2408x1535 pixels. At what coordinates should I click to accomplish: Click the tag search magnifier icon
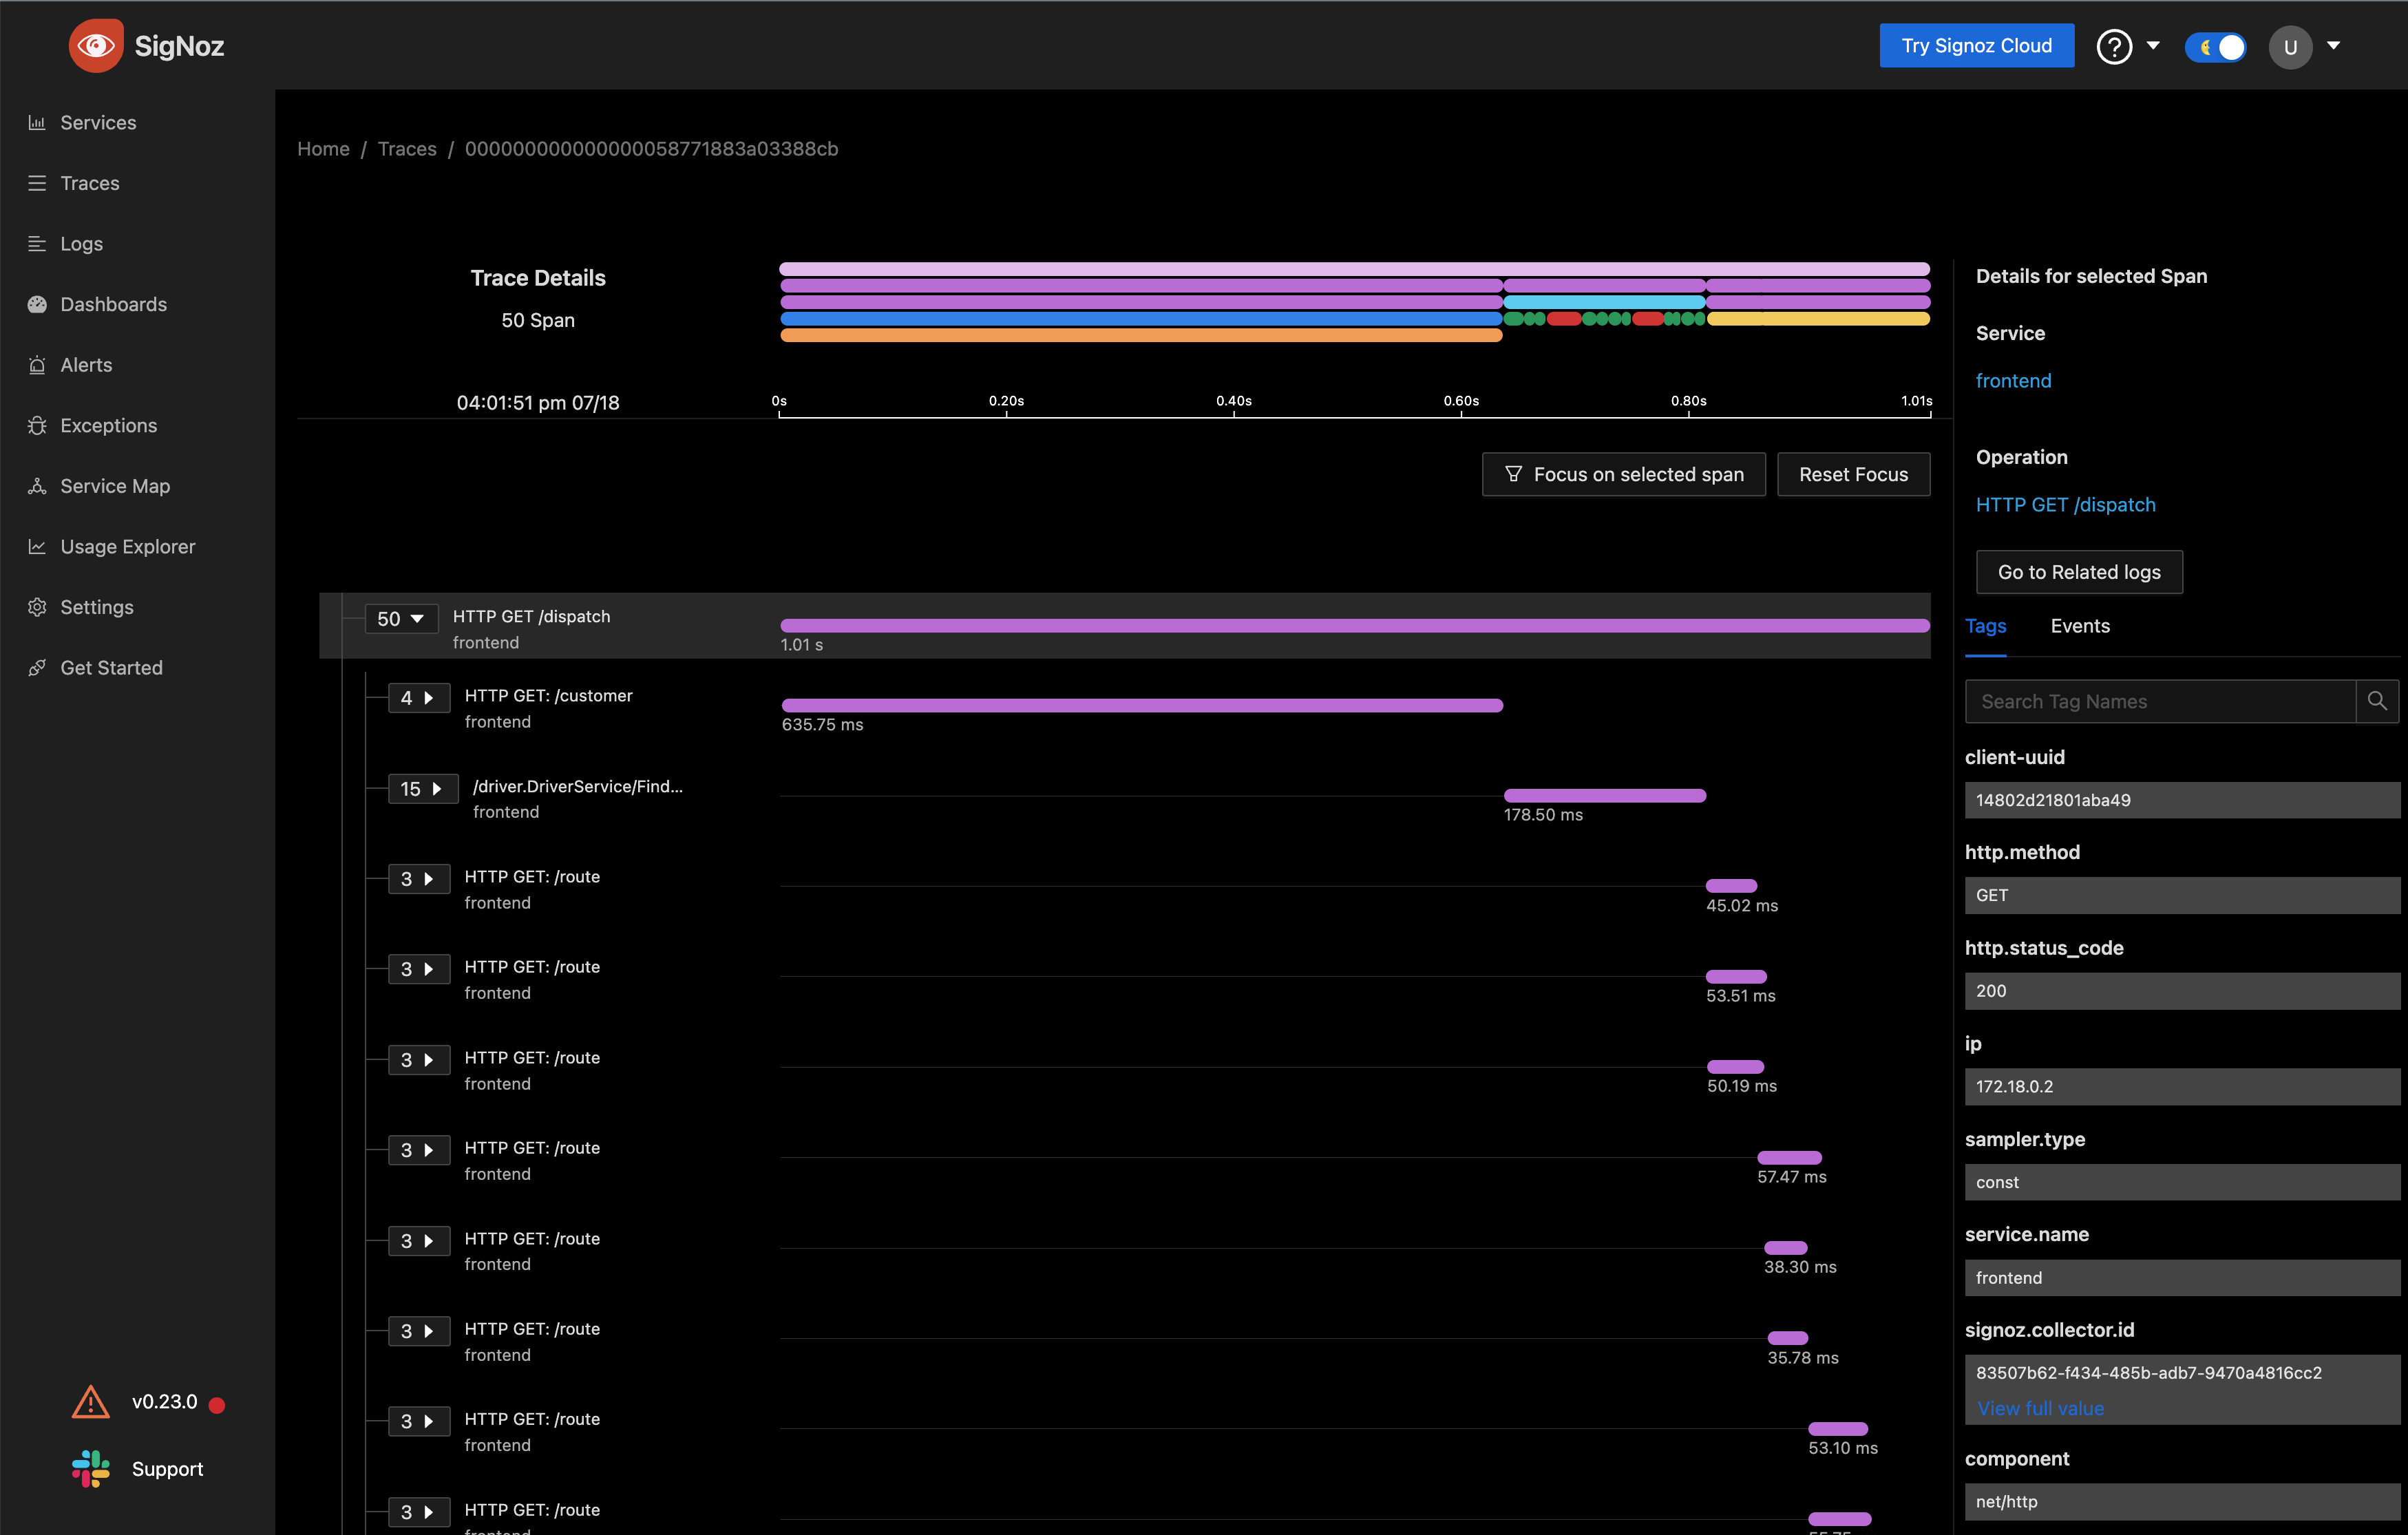[x=2376, y=701]
